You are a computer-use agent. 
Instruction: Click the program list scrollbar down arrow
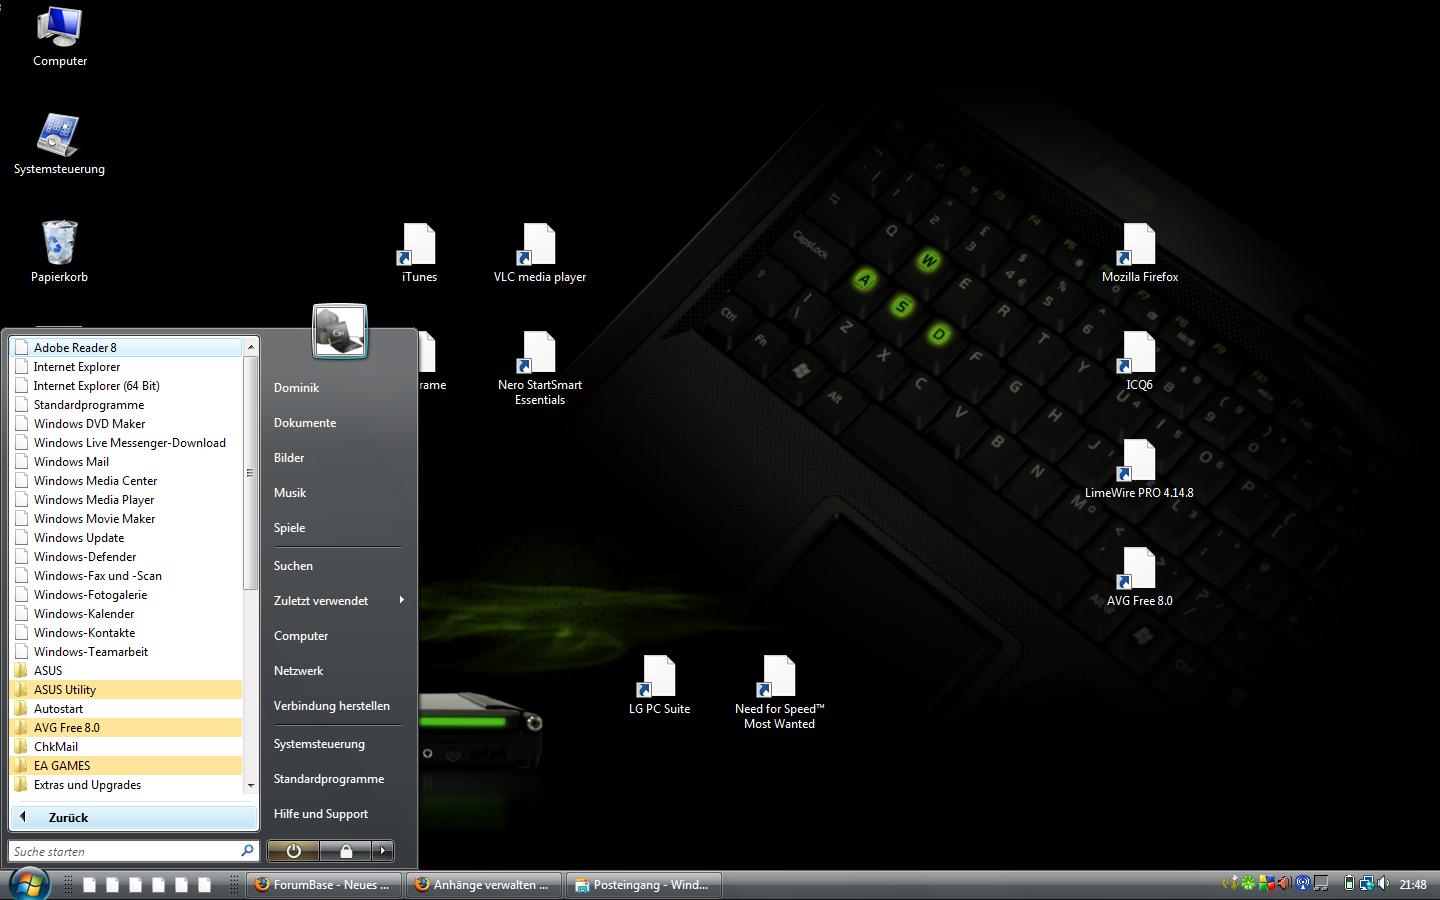tap(251, 786)
